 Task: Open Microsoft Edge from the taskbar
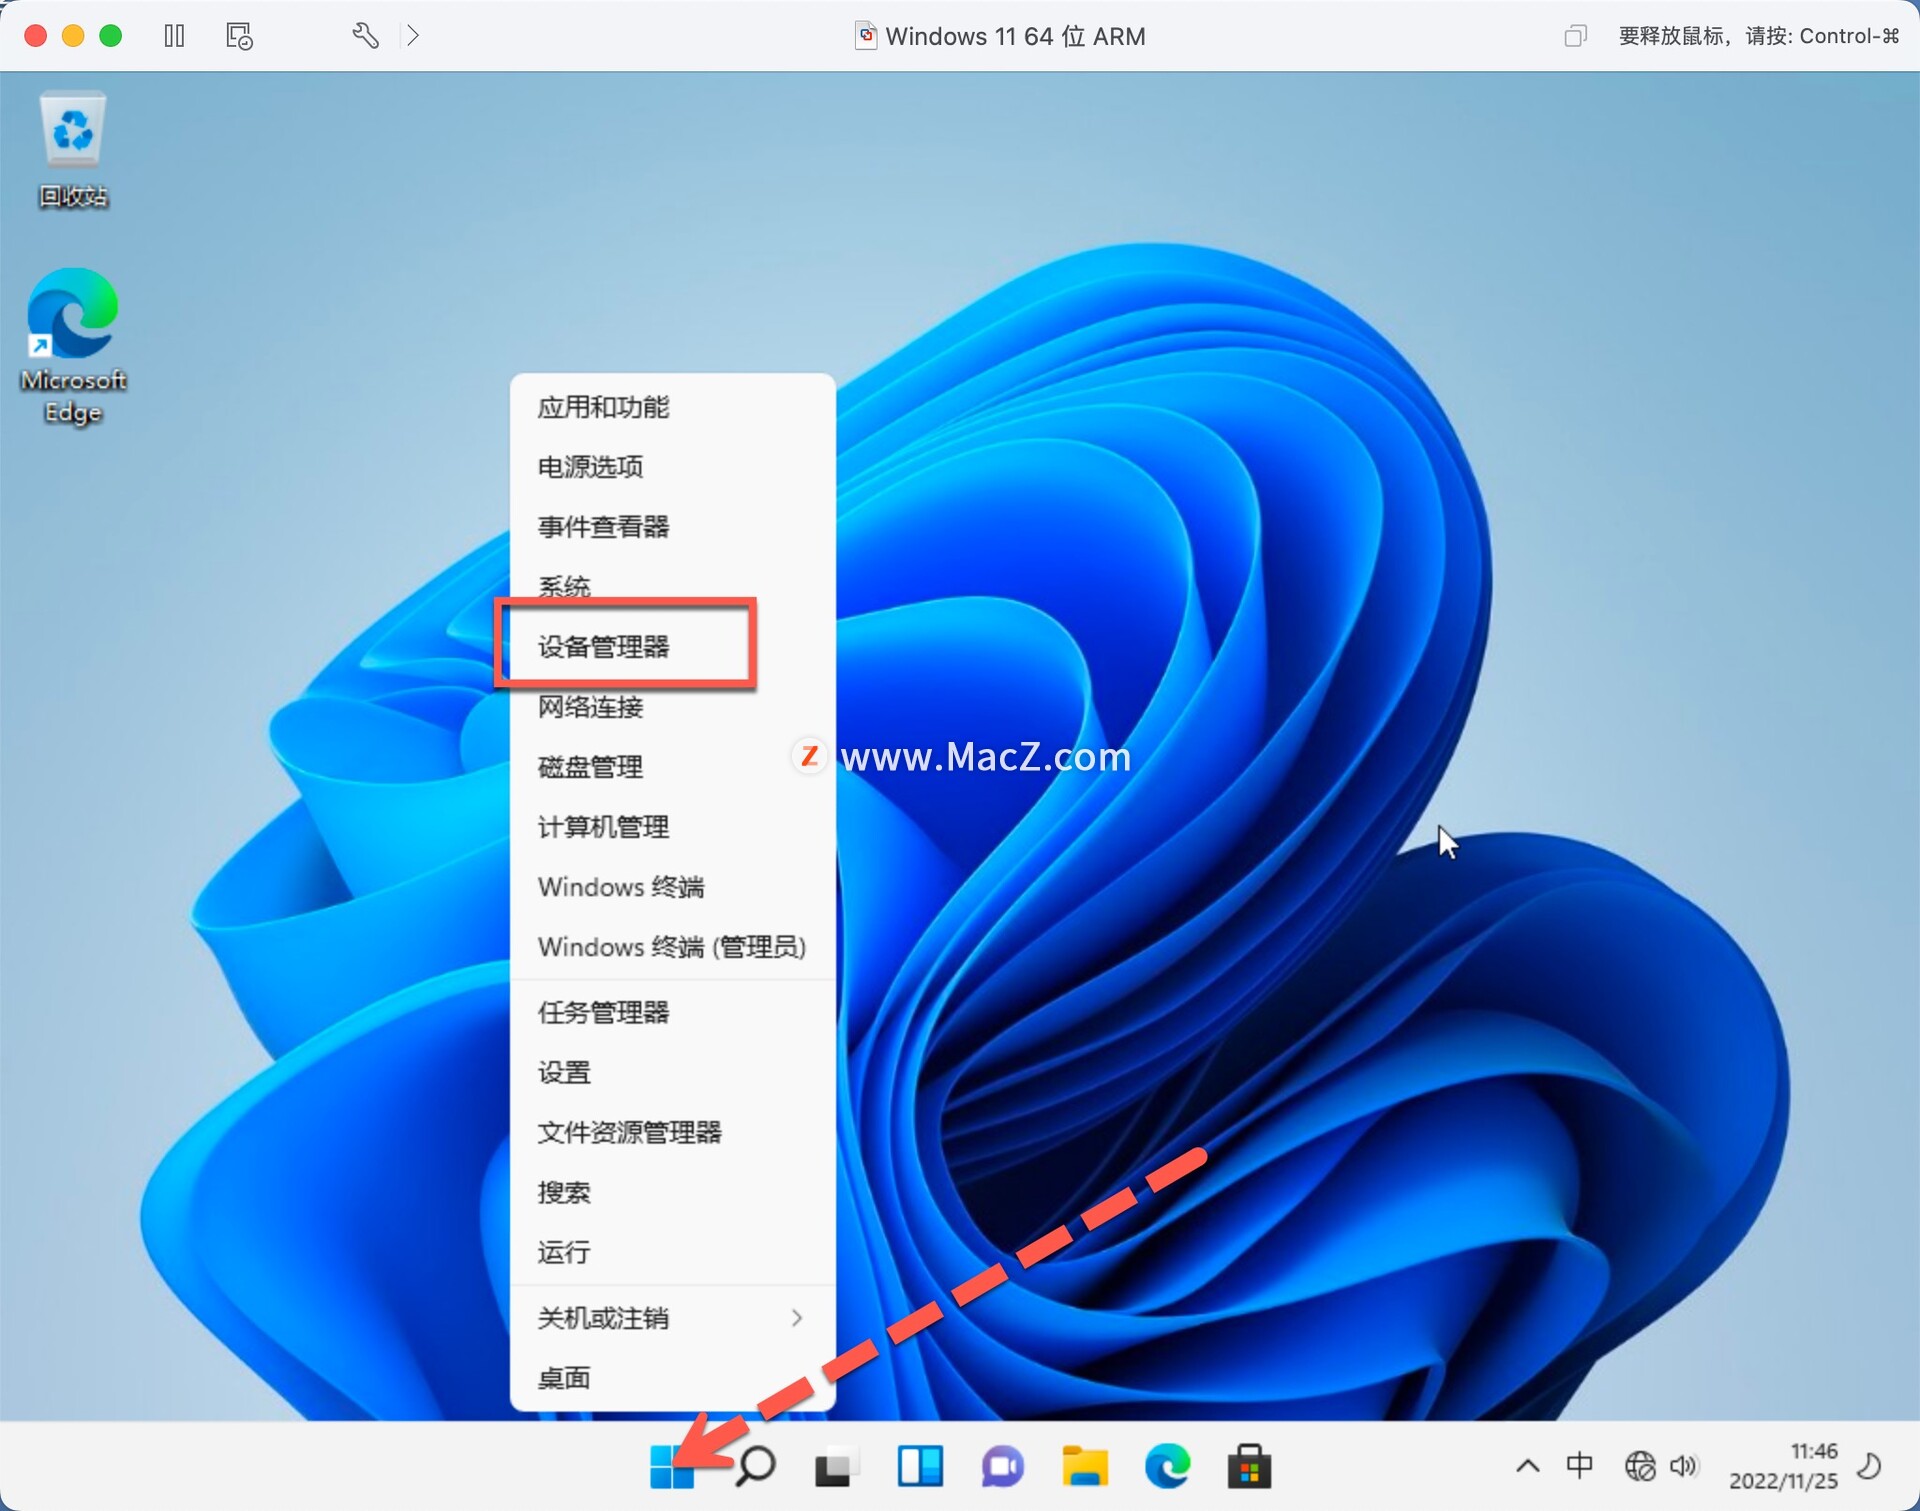(1169, 1466)
